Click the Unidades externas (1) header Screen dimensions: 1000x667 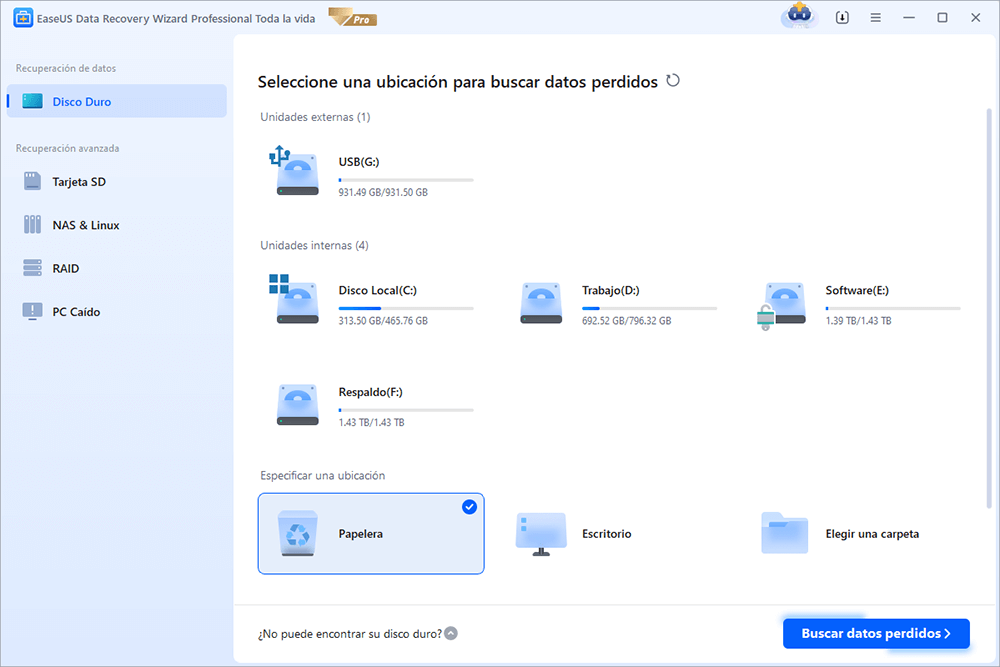point(315,117)
